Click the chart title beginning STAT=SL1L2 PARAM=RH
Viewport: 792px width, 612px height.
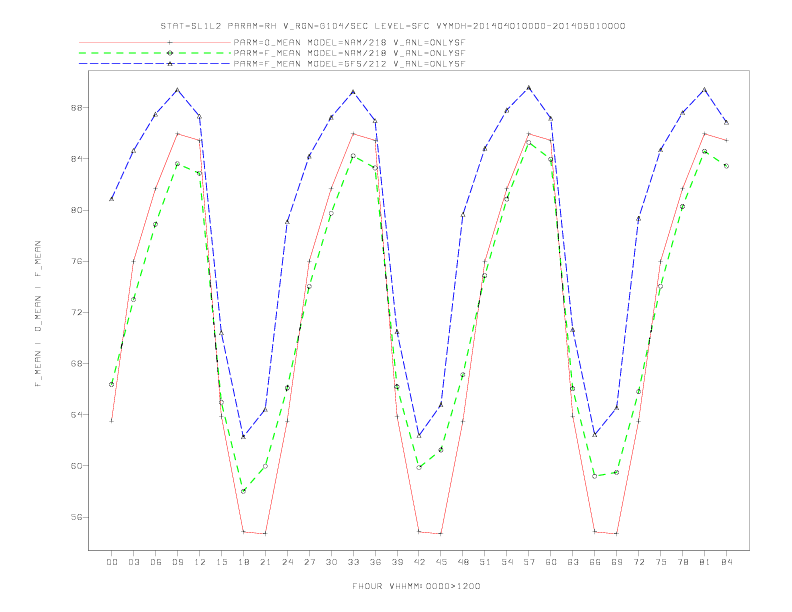click(x=392, y=26)
